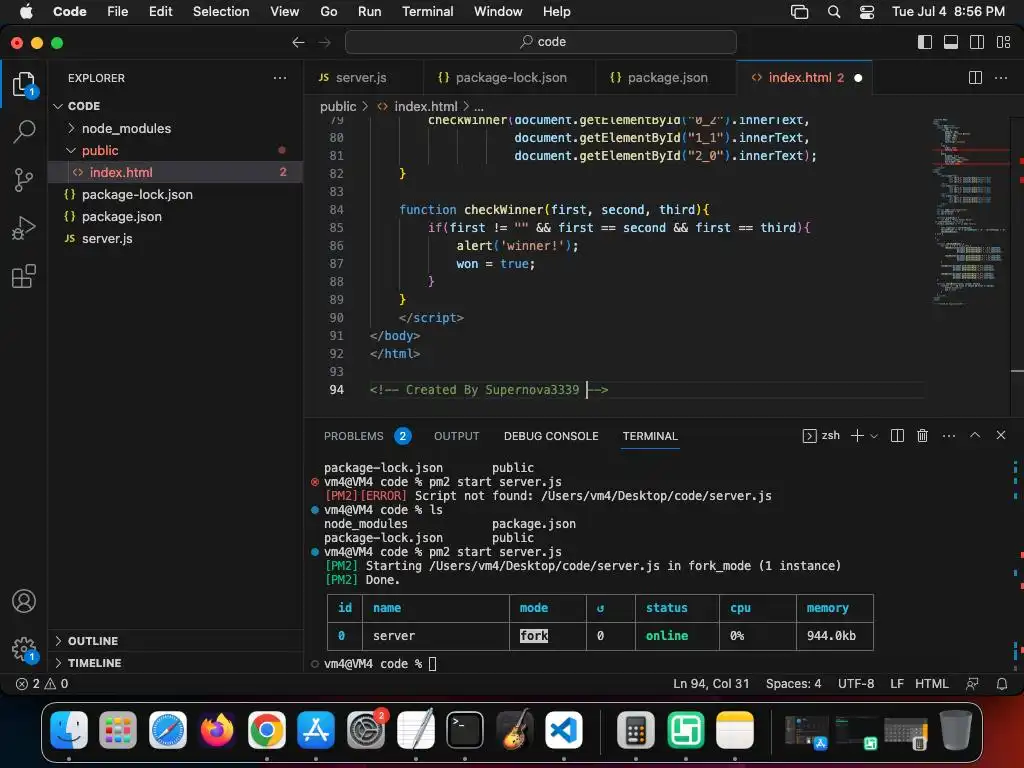Open the Run and Debug view
Viewport: 1024px width, 768px height.
tap(24, 228)
